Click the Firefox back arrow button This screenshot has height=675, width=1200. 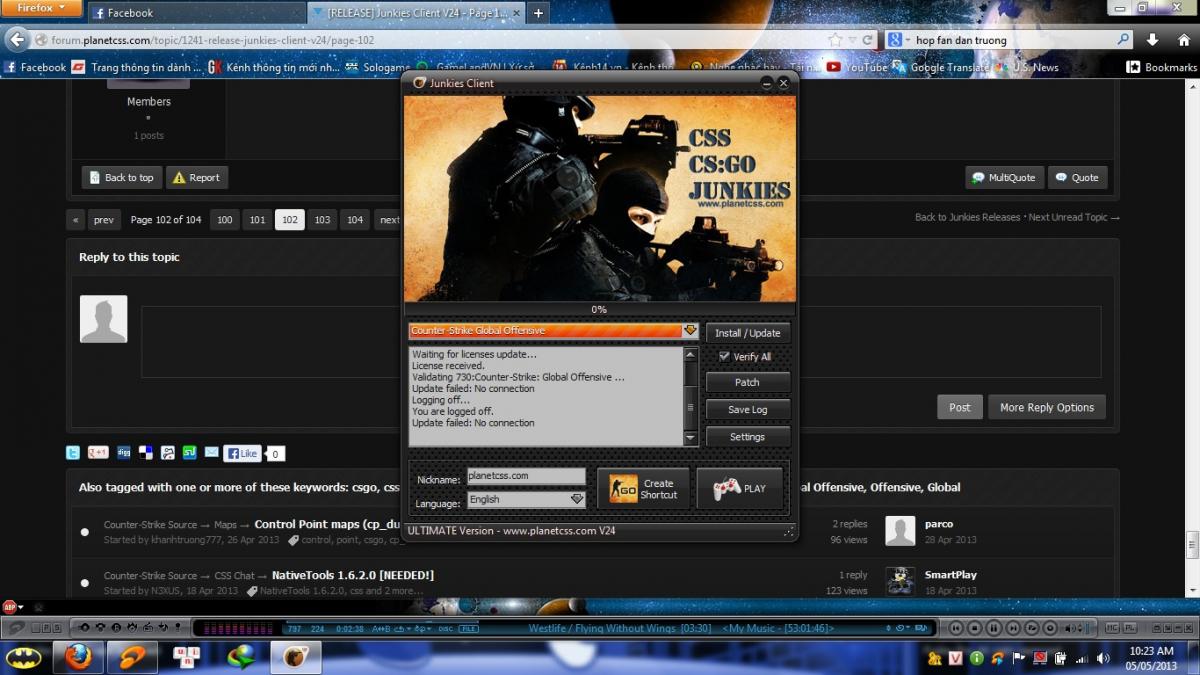[17, 40]
